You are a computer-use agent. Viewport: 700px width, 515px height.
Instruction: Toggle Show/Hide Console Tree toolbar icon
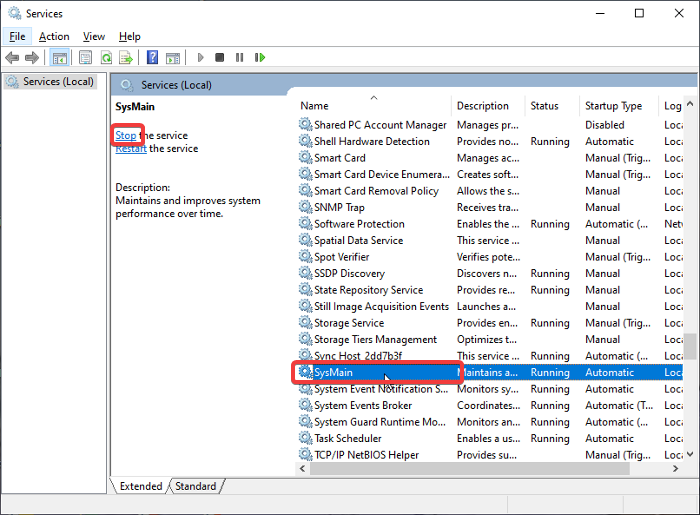pos(60,58)
